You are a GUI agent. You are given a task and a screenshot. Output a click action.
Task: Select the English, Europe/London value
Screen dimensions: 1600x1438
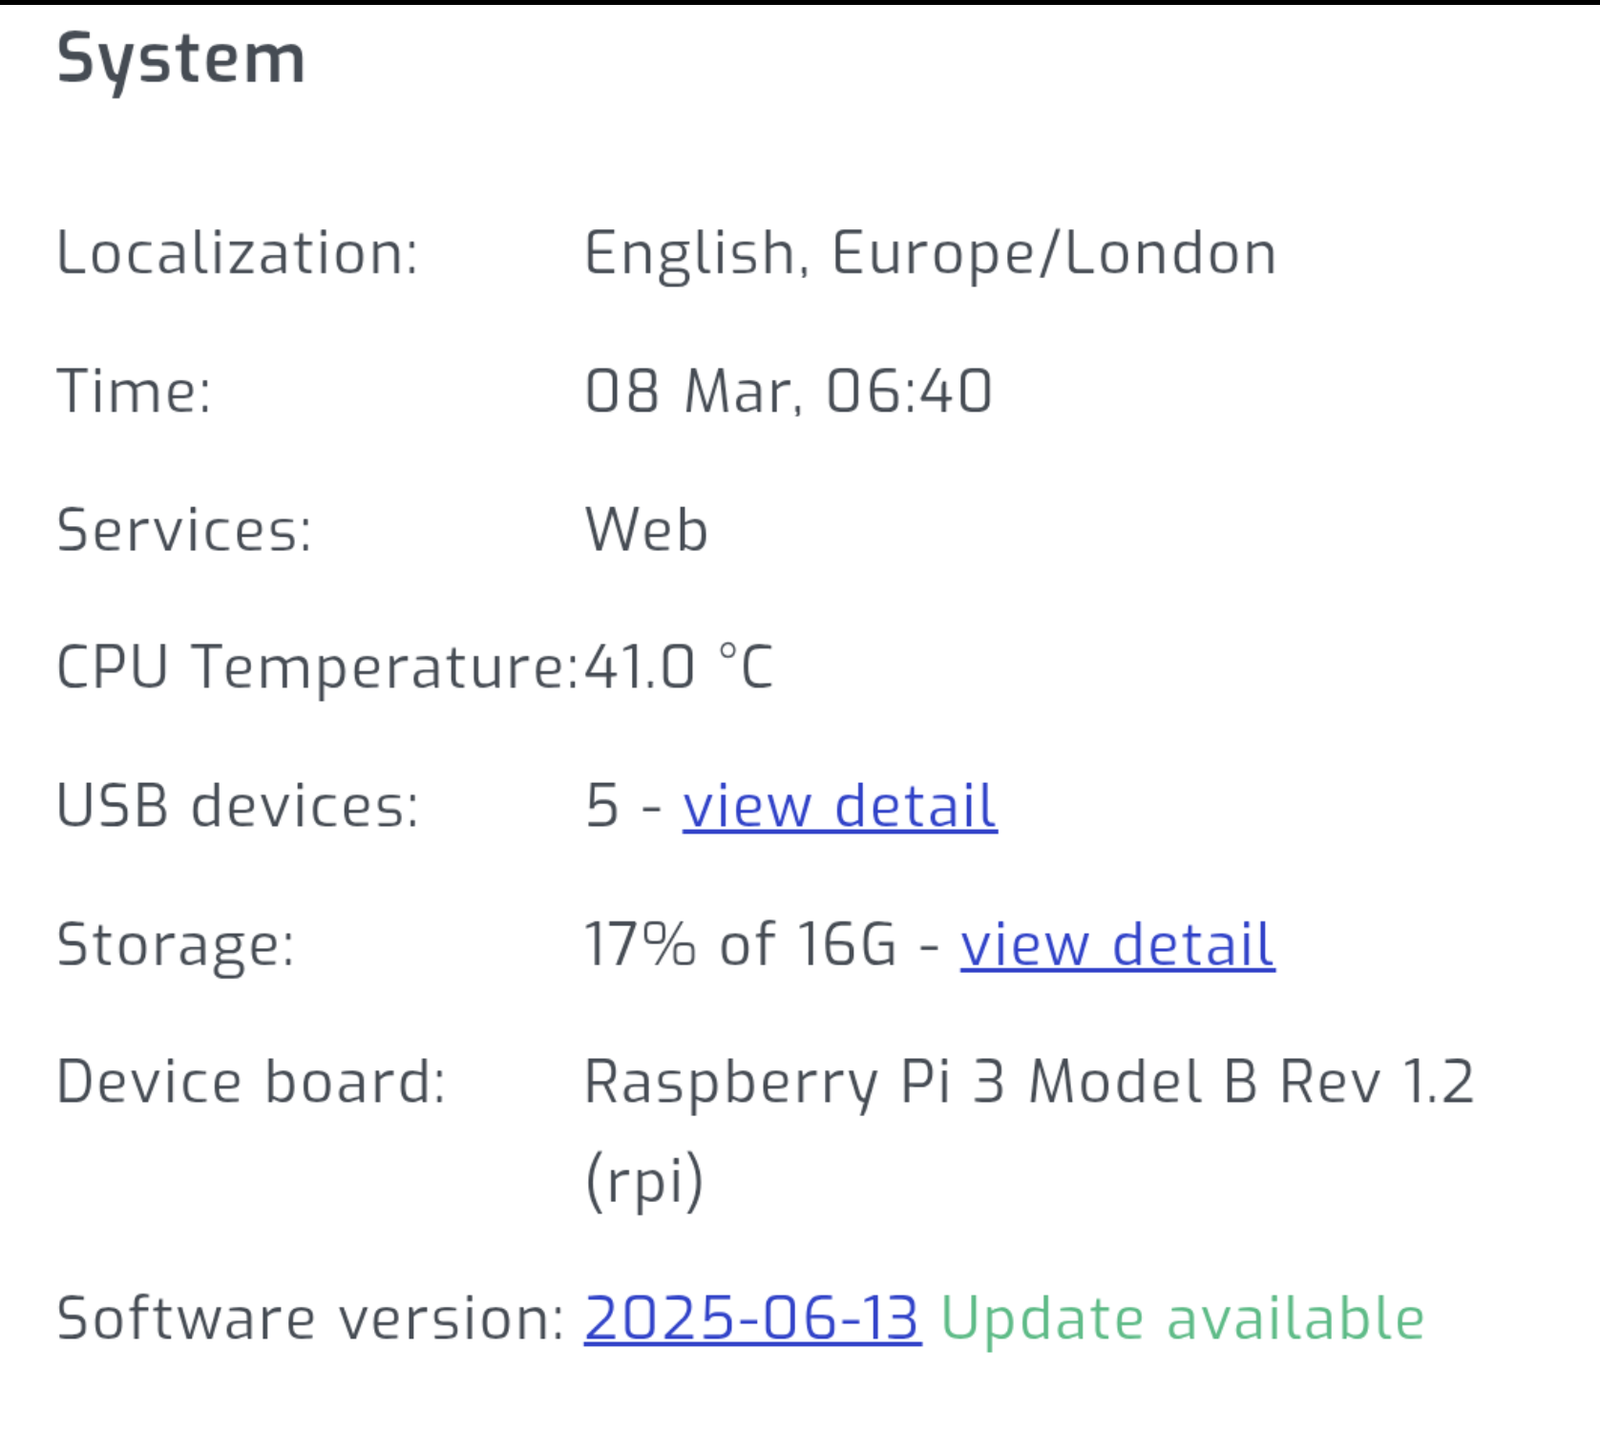pyautogui.click(x=930, y=254)
